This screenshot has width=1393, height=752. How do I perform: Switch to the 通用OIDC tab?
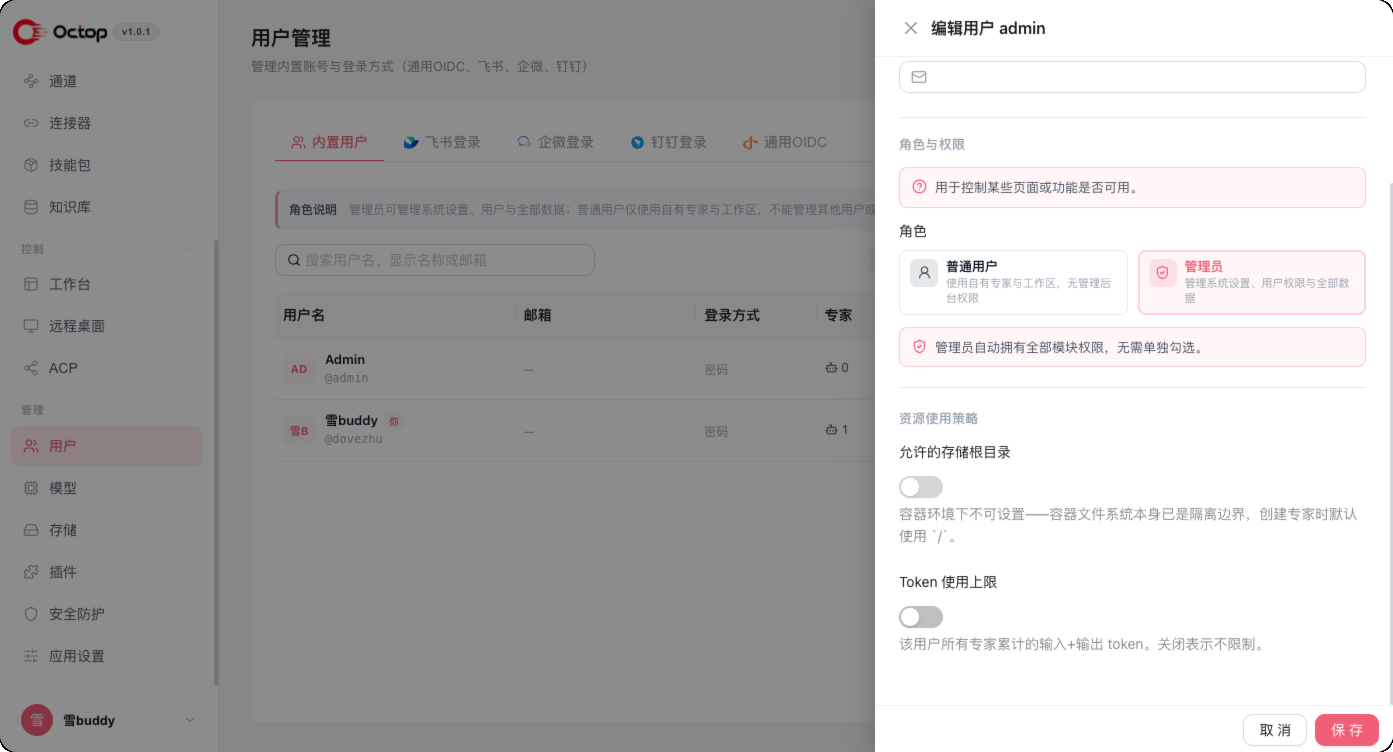pos(784,142)
